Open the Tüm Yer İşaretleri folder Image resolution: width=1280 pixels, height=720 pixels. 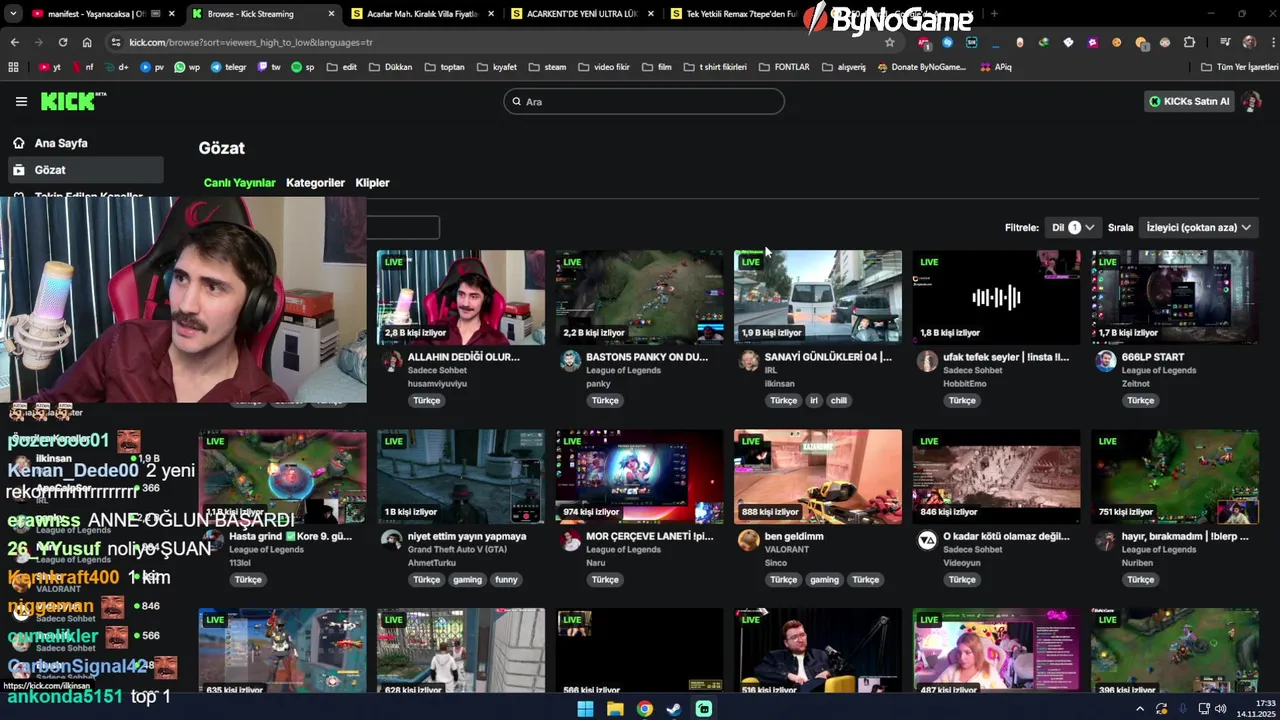[x=1239, y=67]
